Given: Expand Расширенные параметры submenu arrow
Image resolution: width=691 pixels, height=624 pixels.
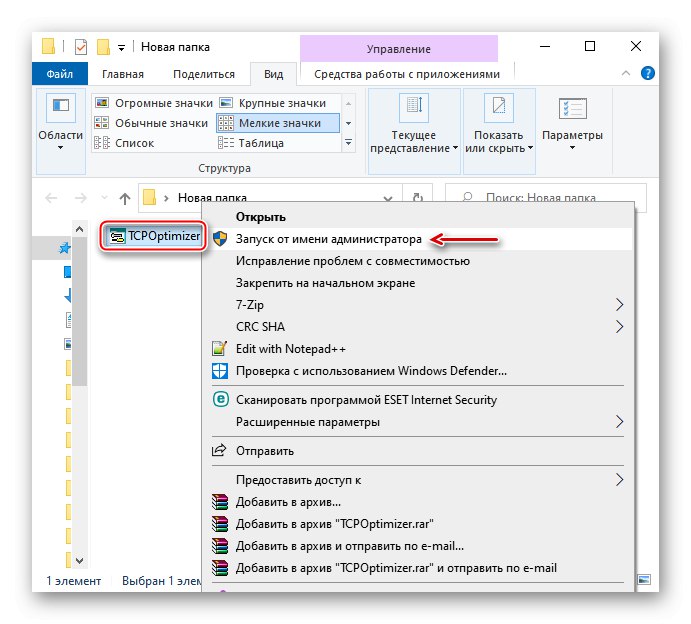Looking at the screenshot, I should (x=619, y=422).
